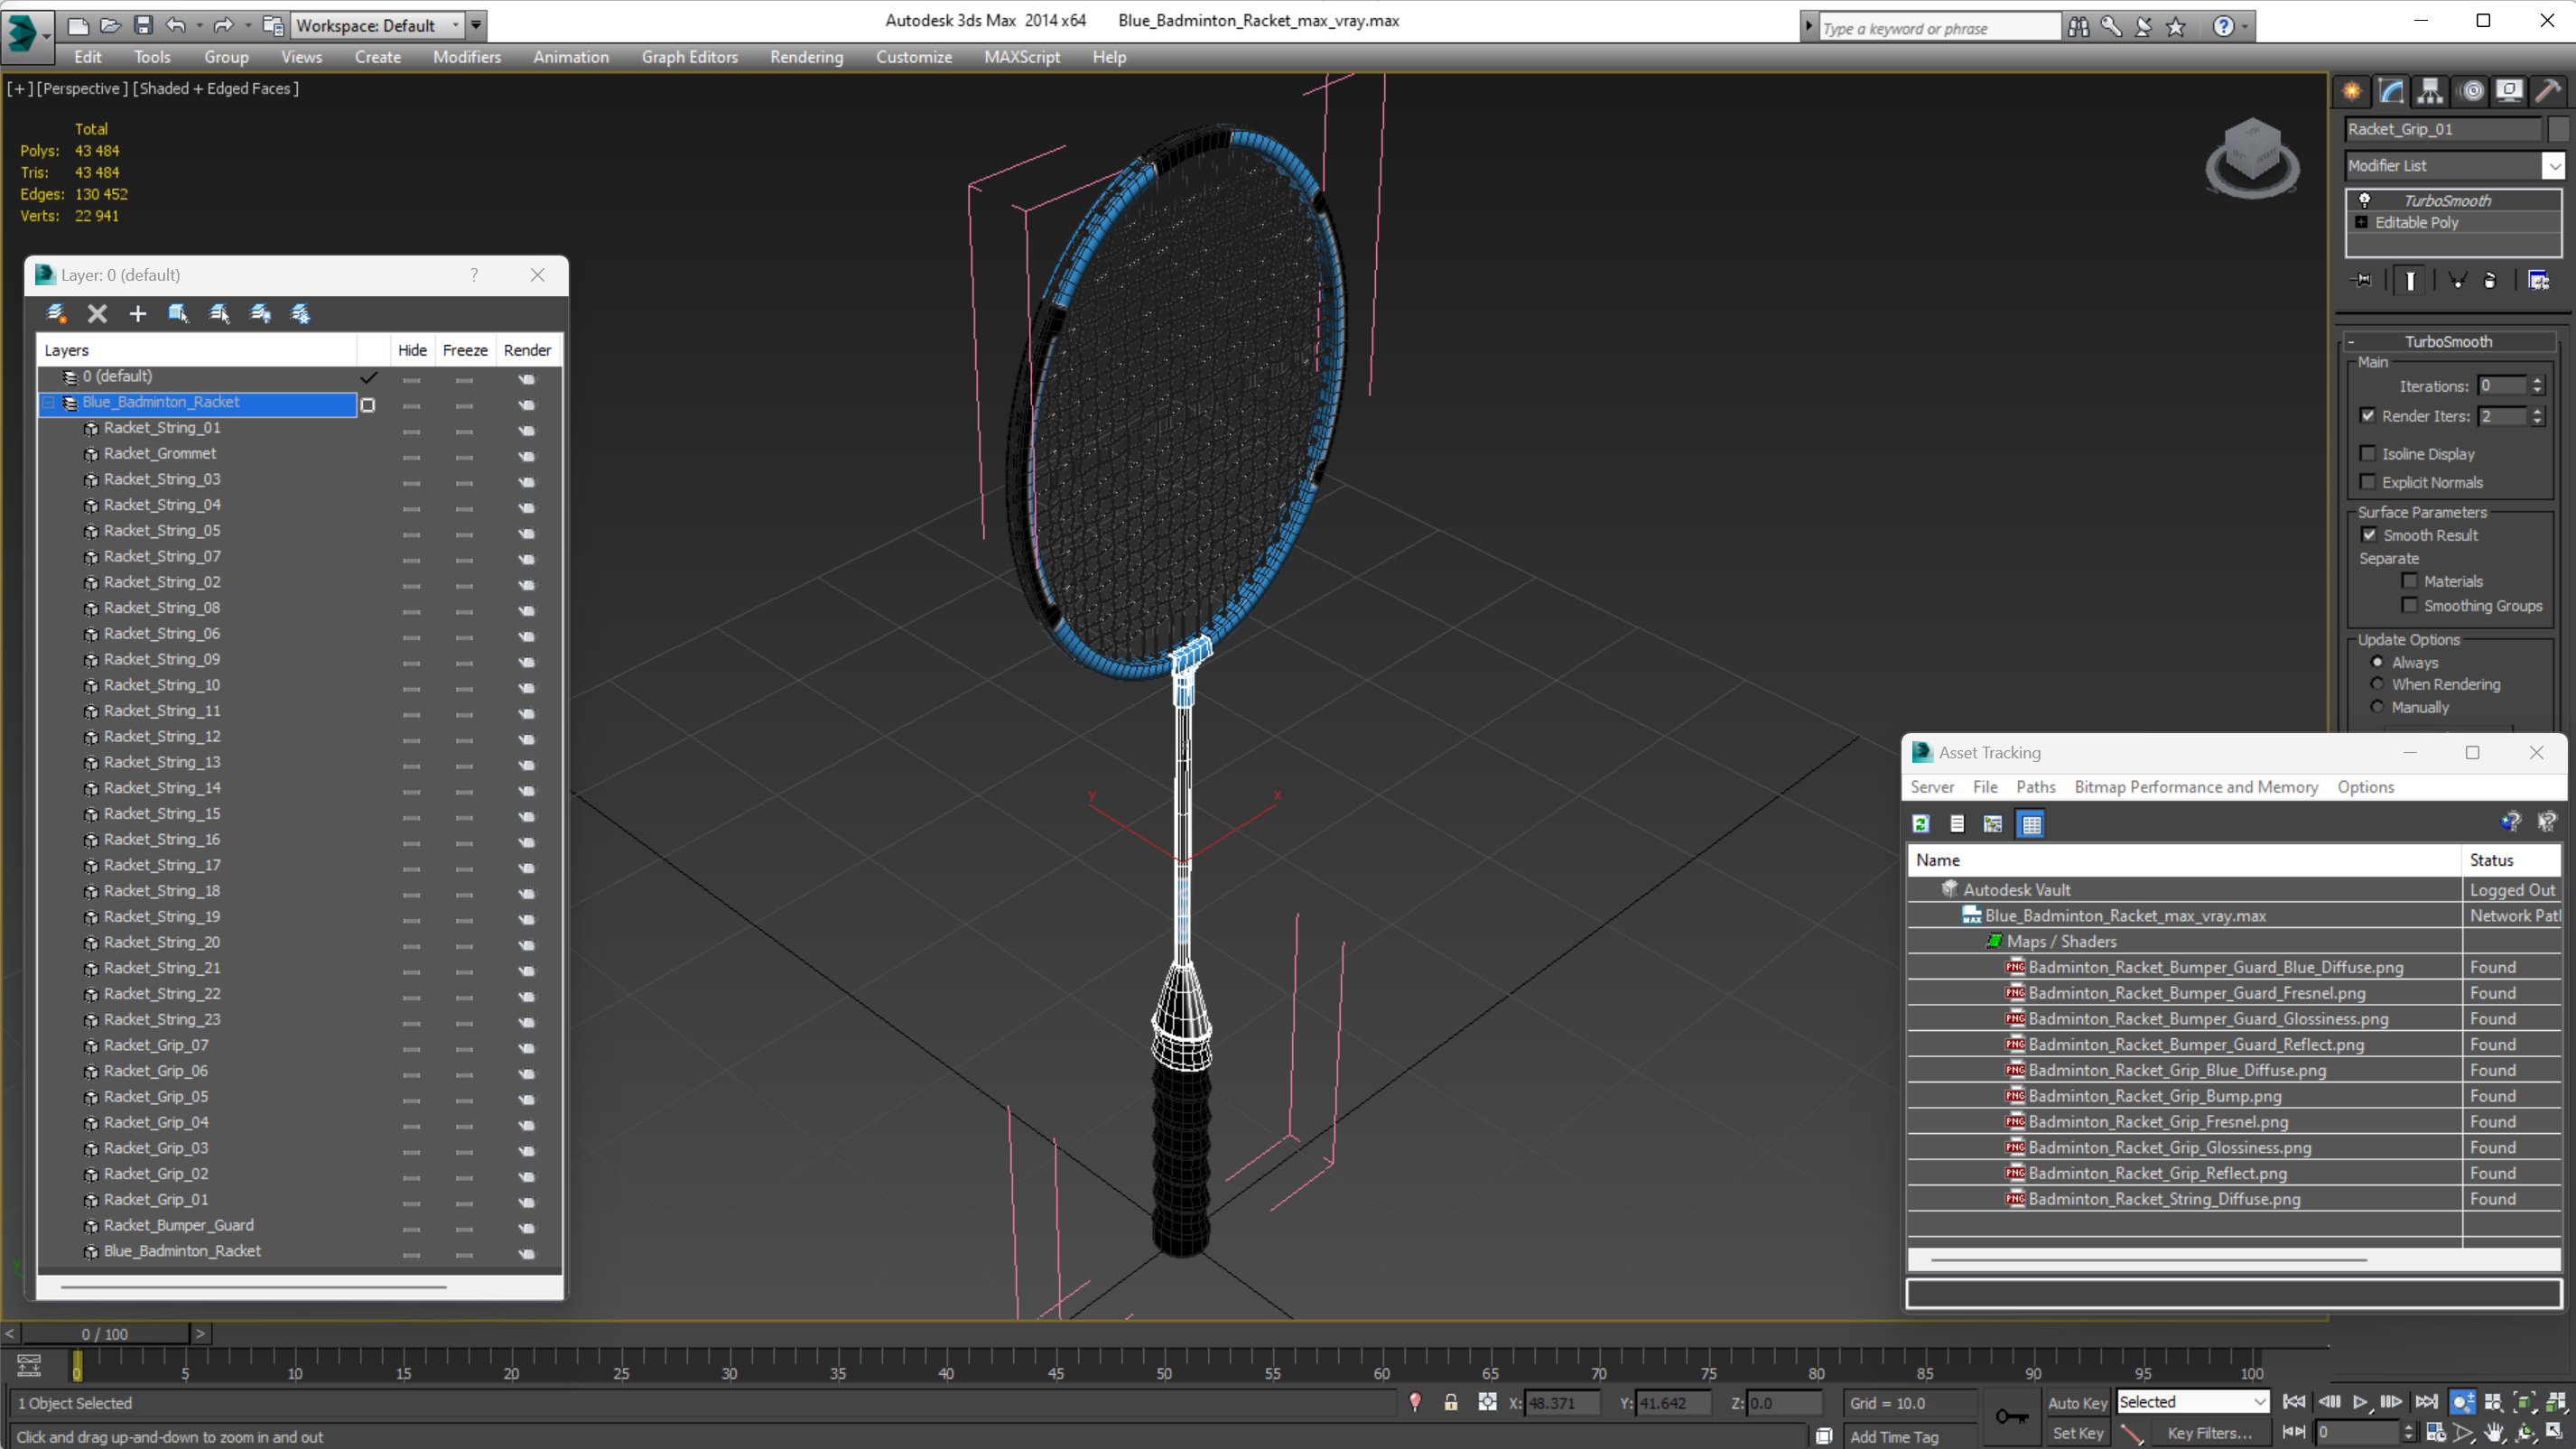The width and height of the screenshot is (2576, 1449).
Task: Switch Asset Tracking to tree view icon
Action: tap(1993, 824)
